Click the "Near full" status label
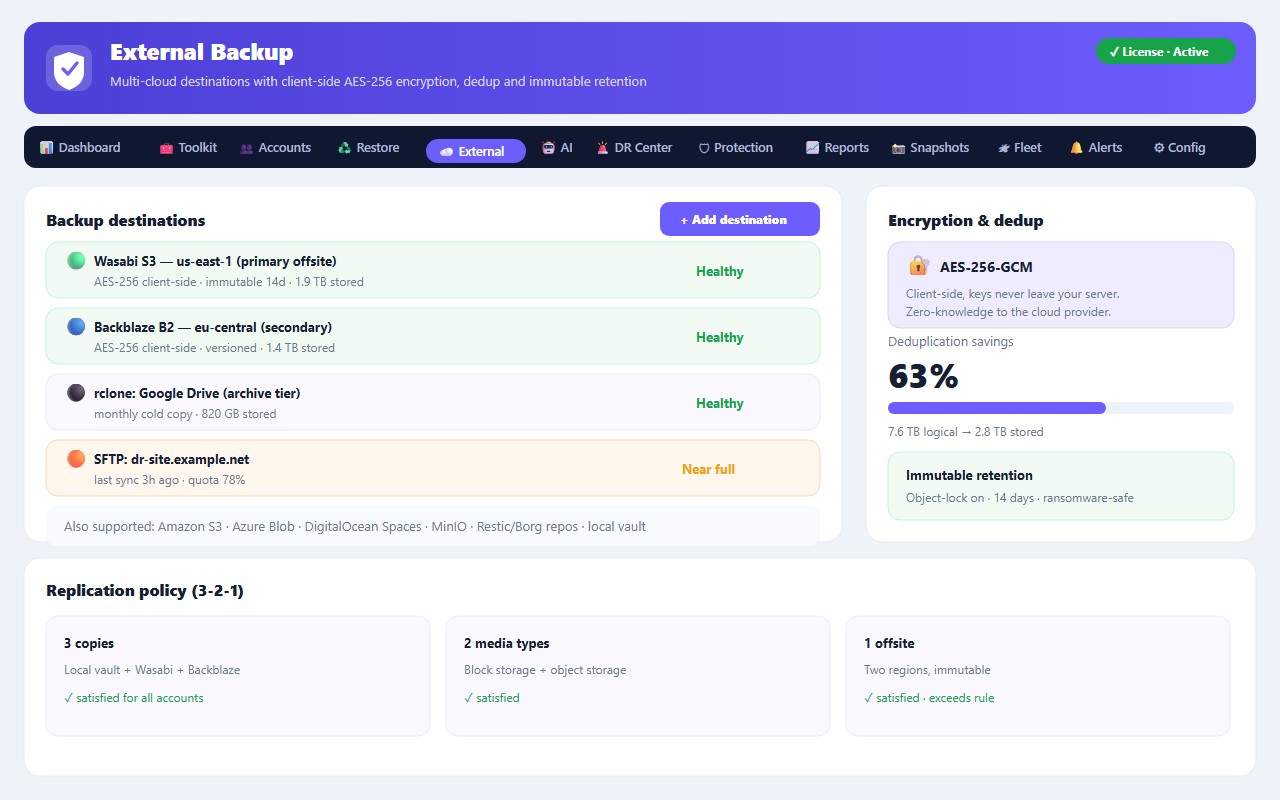 (x=708, y=469)
